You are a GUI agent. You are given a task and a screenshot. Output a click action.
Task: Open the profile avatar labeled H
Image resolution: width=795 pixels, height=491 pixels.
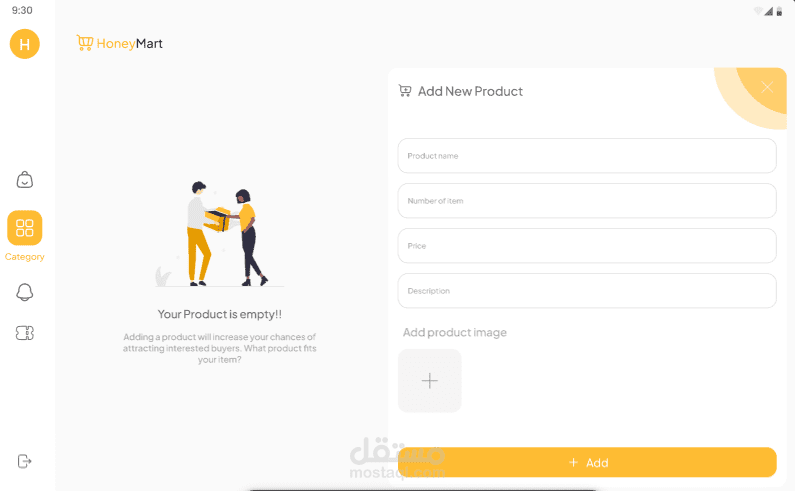(x=24, y=44)
